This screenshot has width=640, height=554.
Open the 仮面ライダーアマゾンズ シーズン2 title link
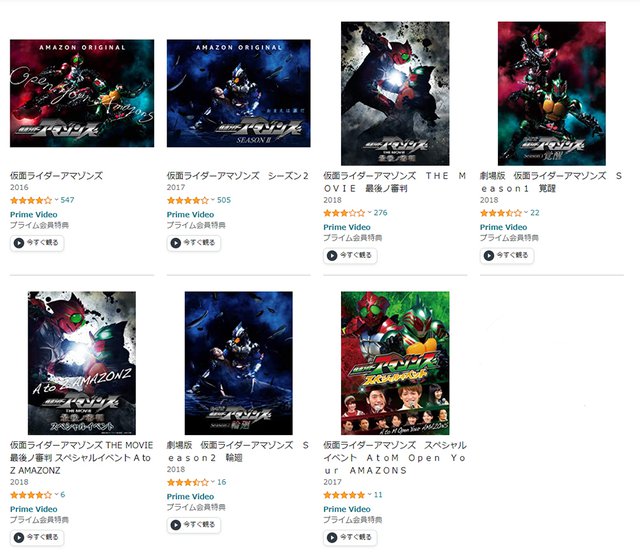(x=238, y=176)
